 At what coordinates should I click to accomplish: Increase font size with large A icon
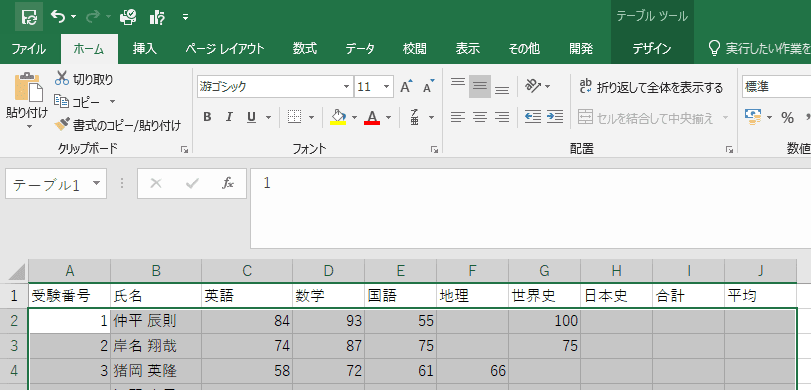[x=407, y=86]
